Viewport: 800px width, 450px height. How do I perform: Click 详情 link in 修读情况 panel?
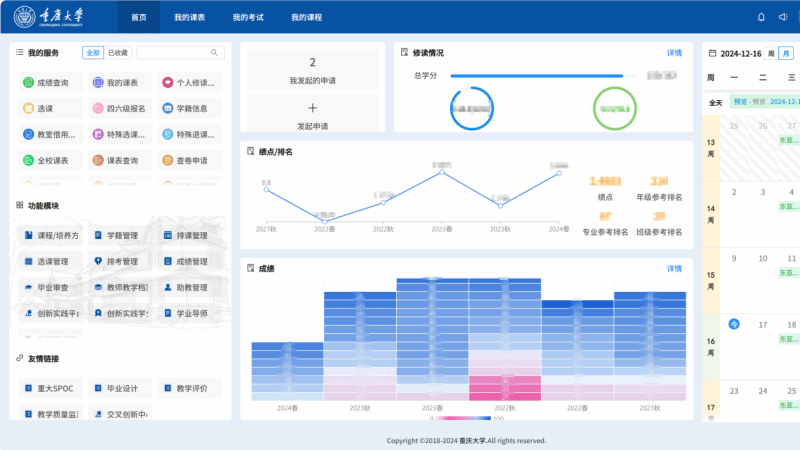(x=674, y=53)
